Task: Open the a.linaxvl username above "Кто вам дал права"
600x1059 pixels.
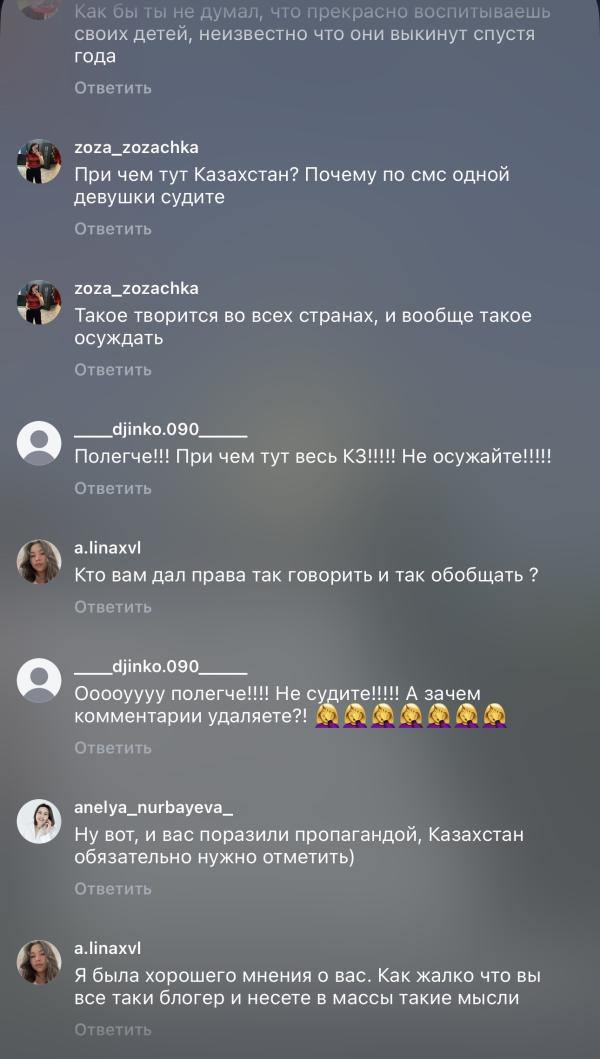Action: tap(107, 548)
